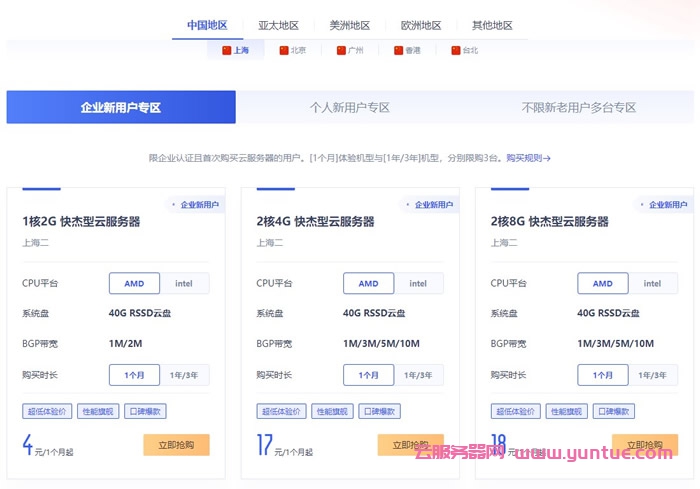The width and height of the screenshot is (700, 489).
Task: Click the flag icon beside 北京
Action: (x=284, y=50)
